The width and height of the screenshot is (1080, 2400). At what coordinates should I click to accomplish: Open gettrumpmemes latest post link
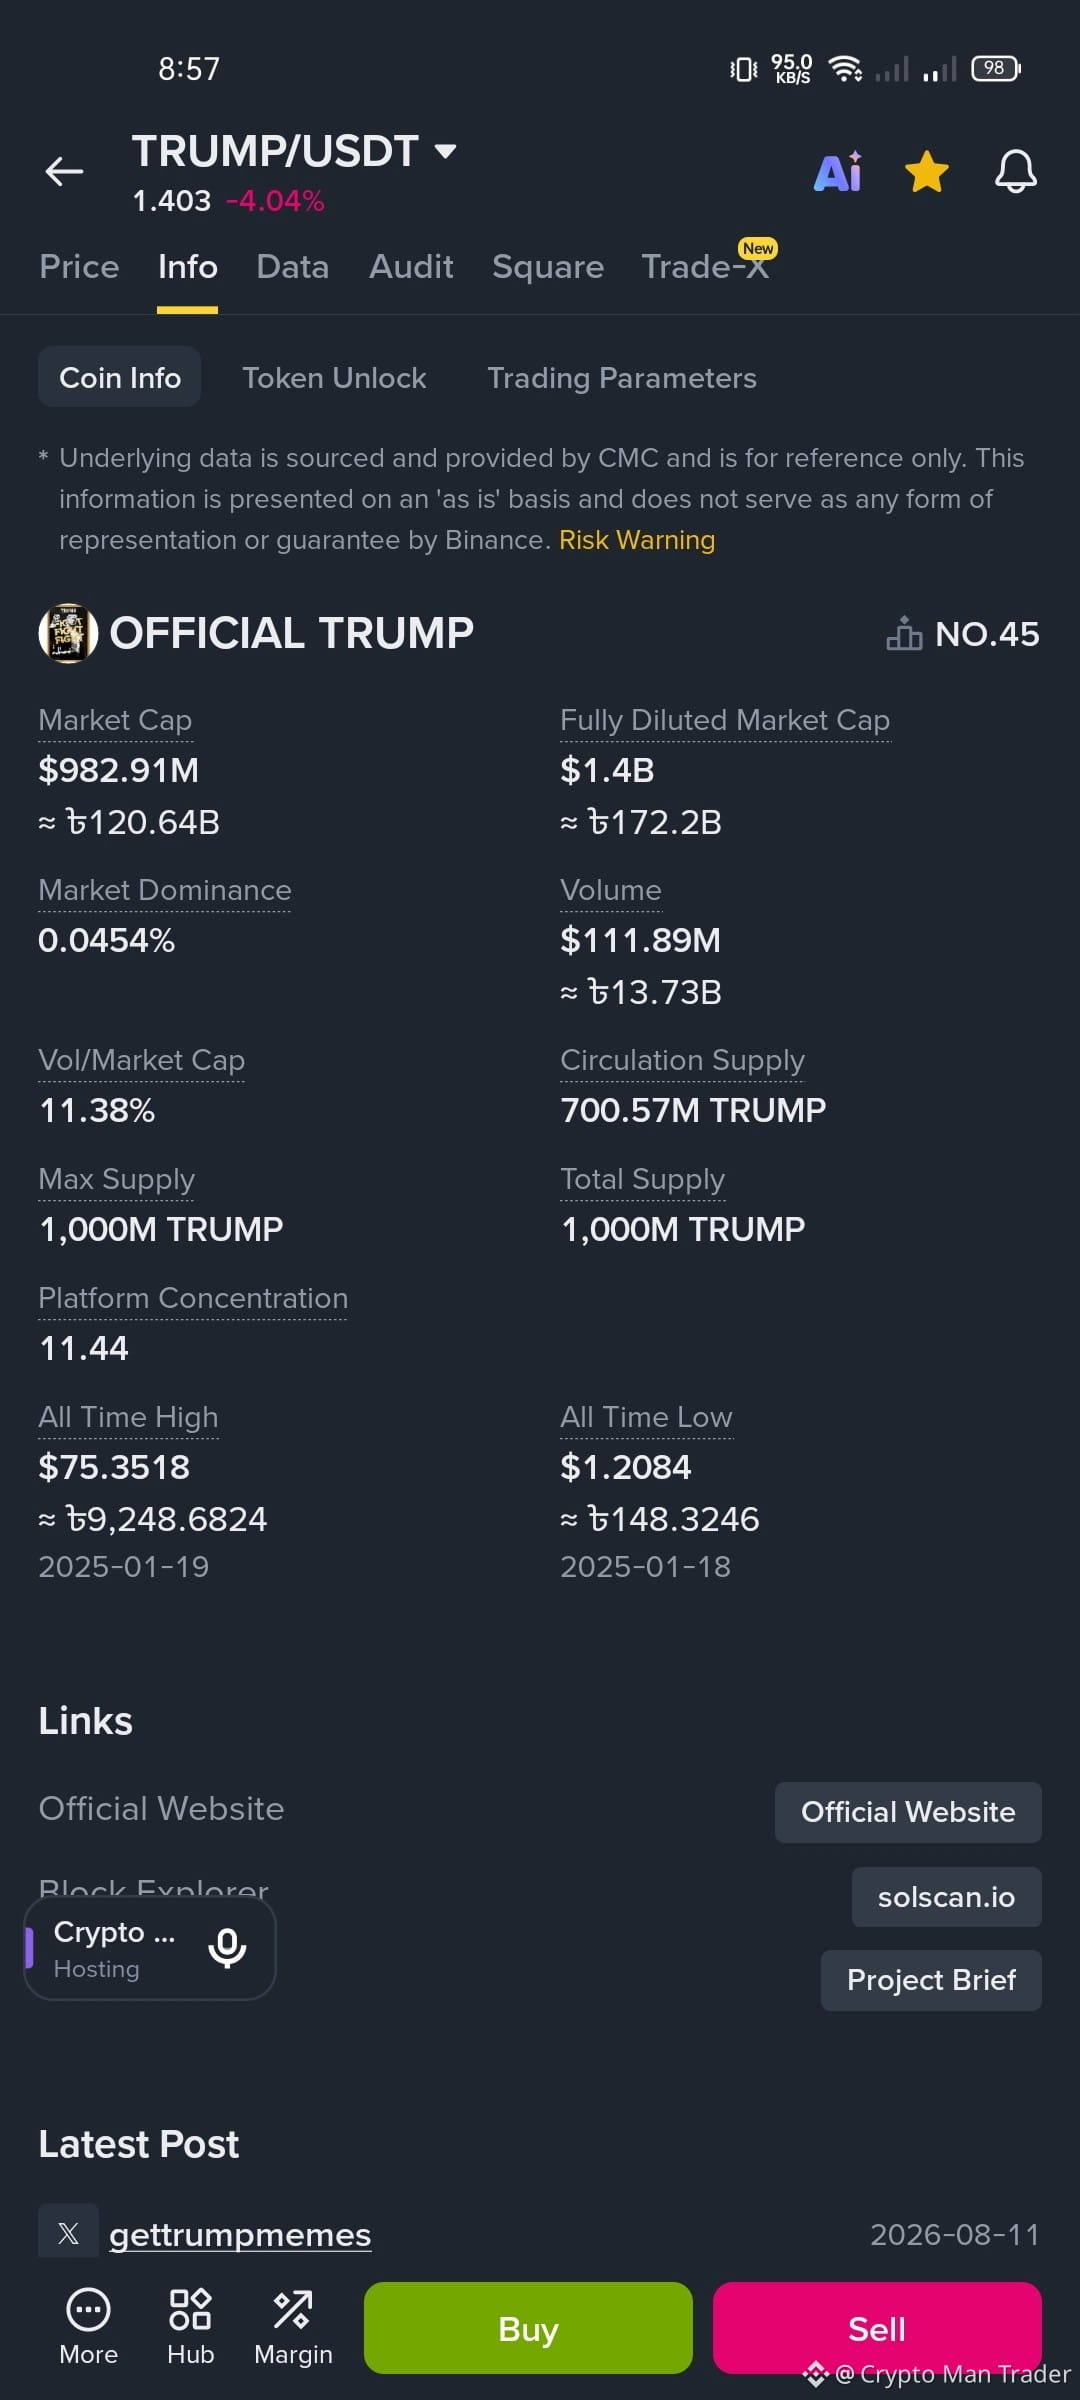[x=240, y=2235]
